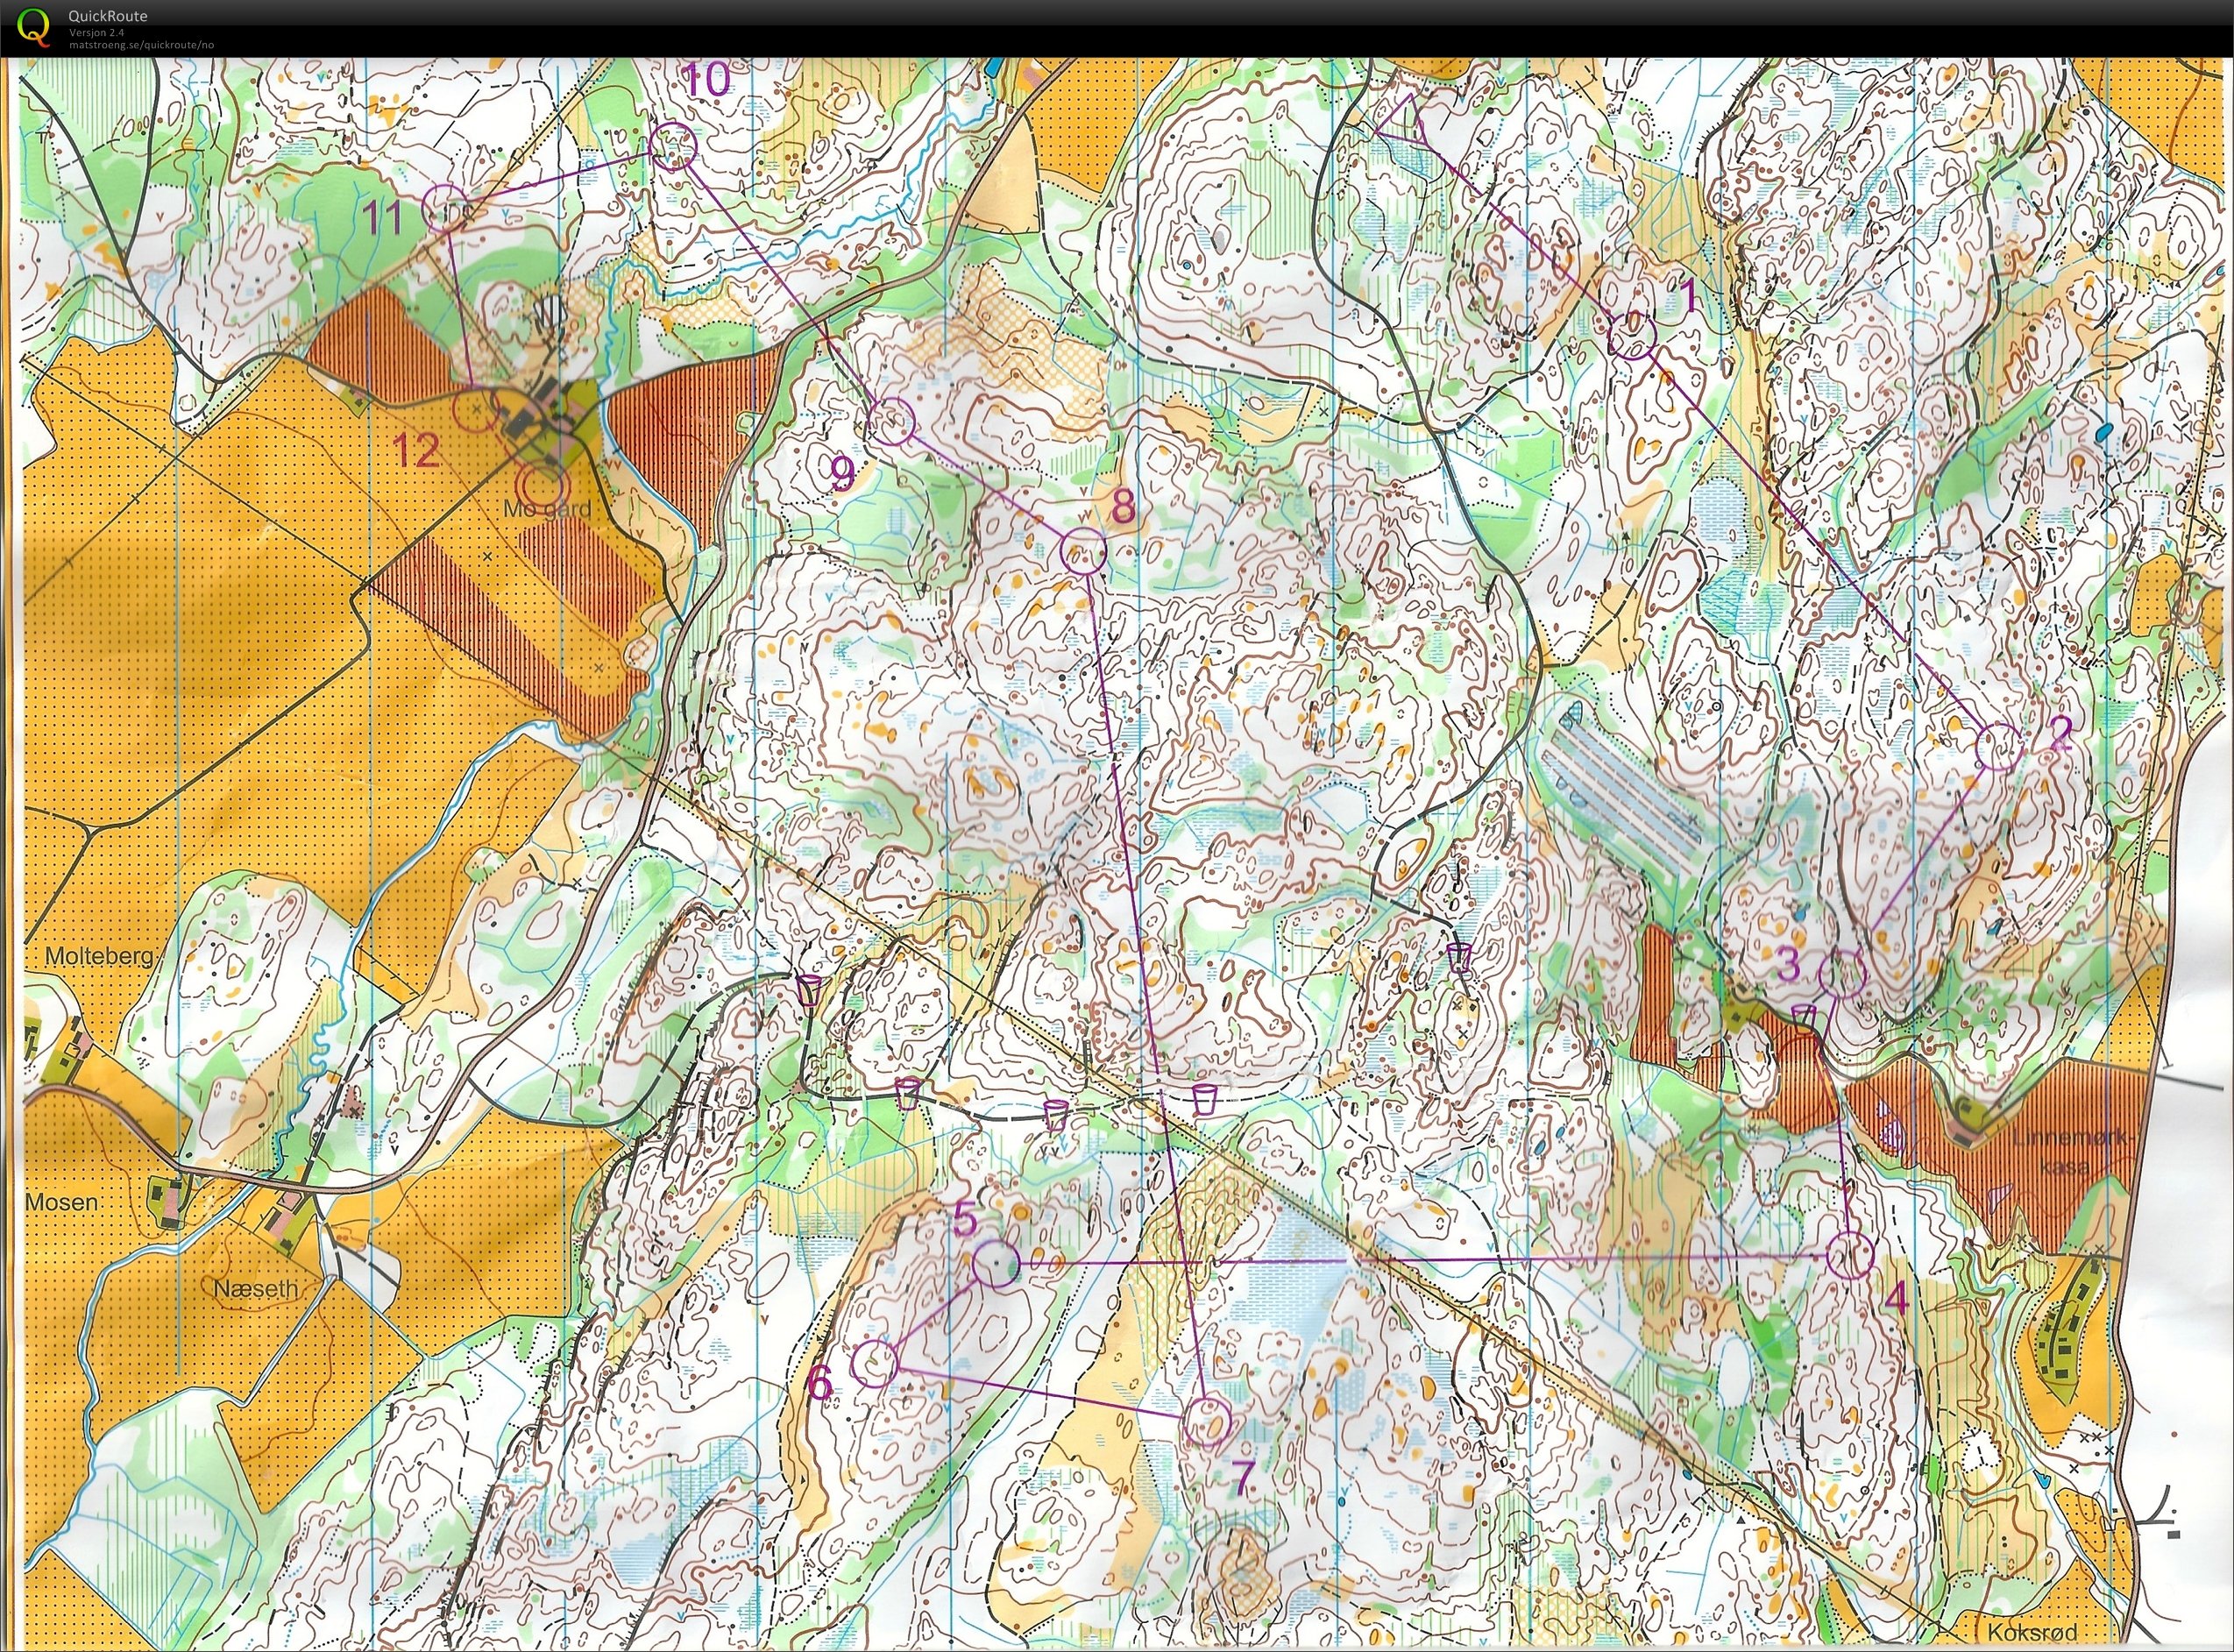Image resolution: width=2234 pixels, height=1652 pixels.
Task: Click the circle of control 9
Action: point(892,421)
